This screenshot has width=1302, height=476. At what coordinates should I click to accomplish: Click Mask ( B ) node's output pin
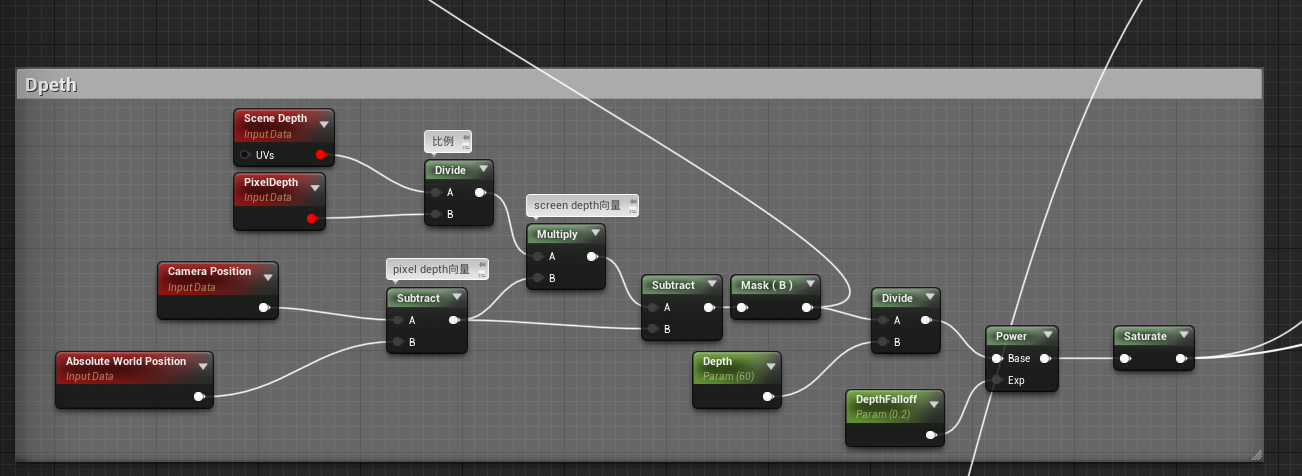tap(807, 308)
